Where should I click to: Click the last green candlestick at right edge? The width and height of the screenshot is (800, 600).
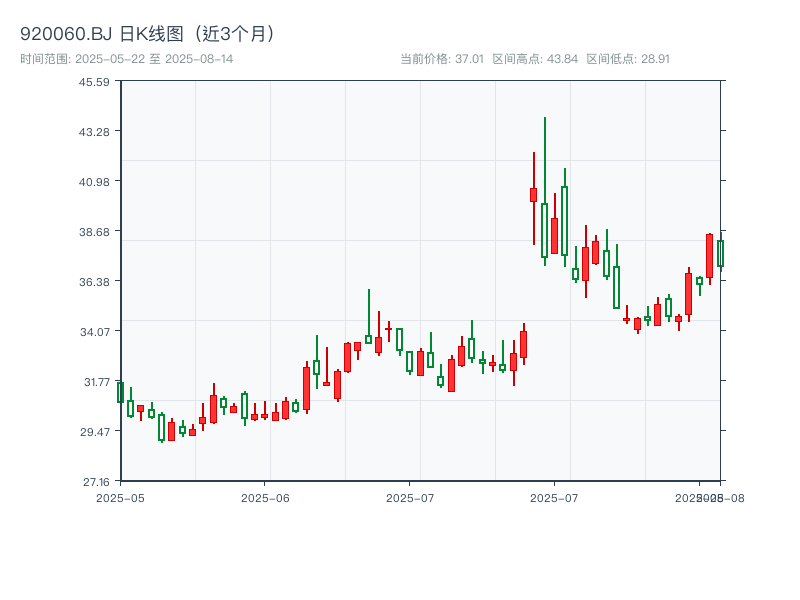(x=720, y=254)
